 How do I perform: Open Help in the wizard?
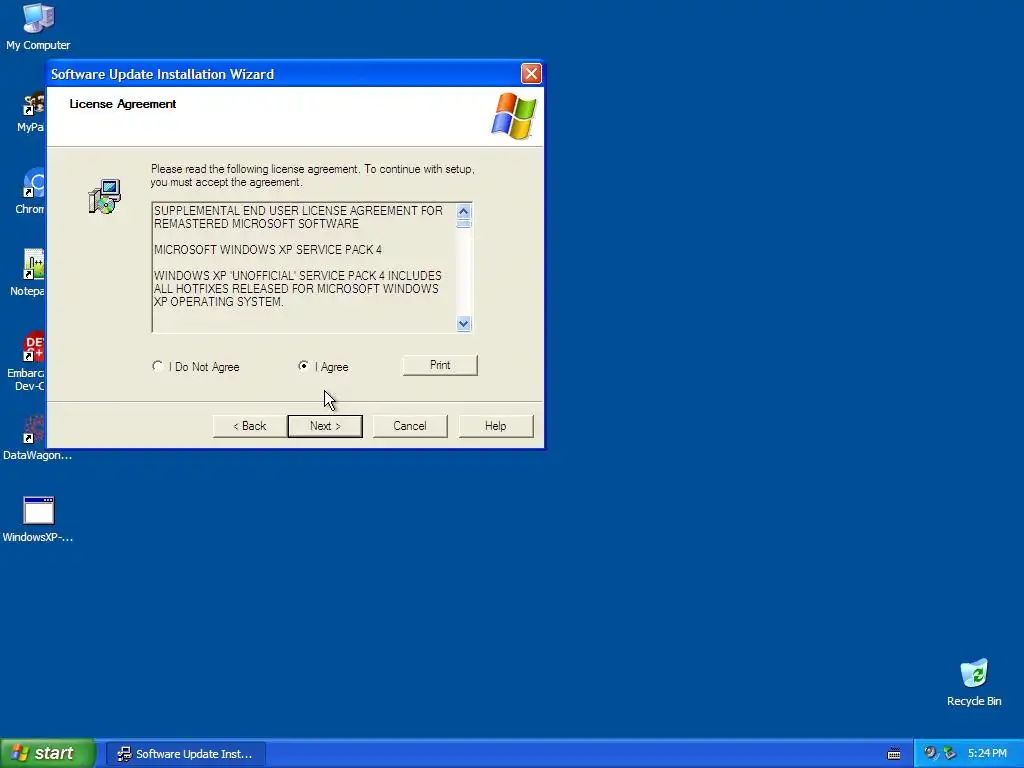(496, 426)
